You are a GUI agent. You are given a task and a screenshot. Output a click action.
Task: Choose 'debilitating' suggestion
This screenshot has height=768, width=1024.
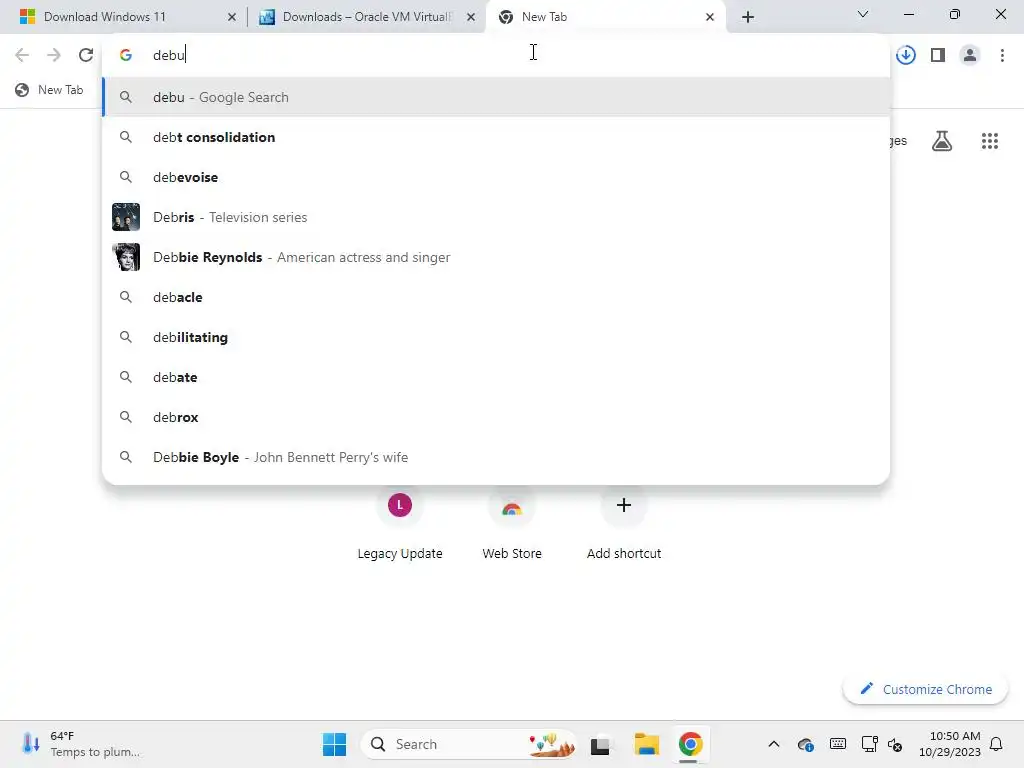[x=496, y=337]
